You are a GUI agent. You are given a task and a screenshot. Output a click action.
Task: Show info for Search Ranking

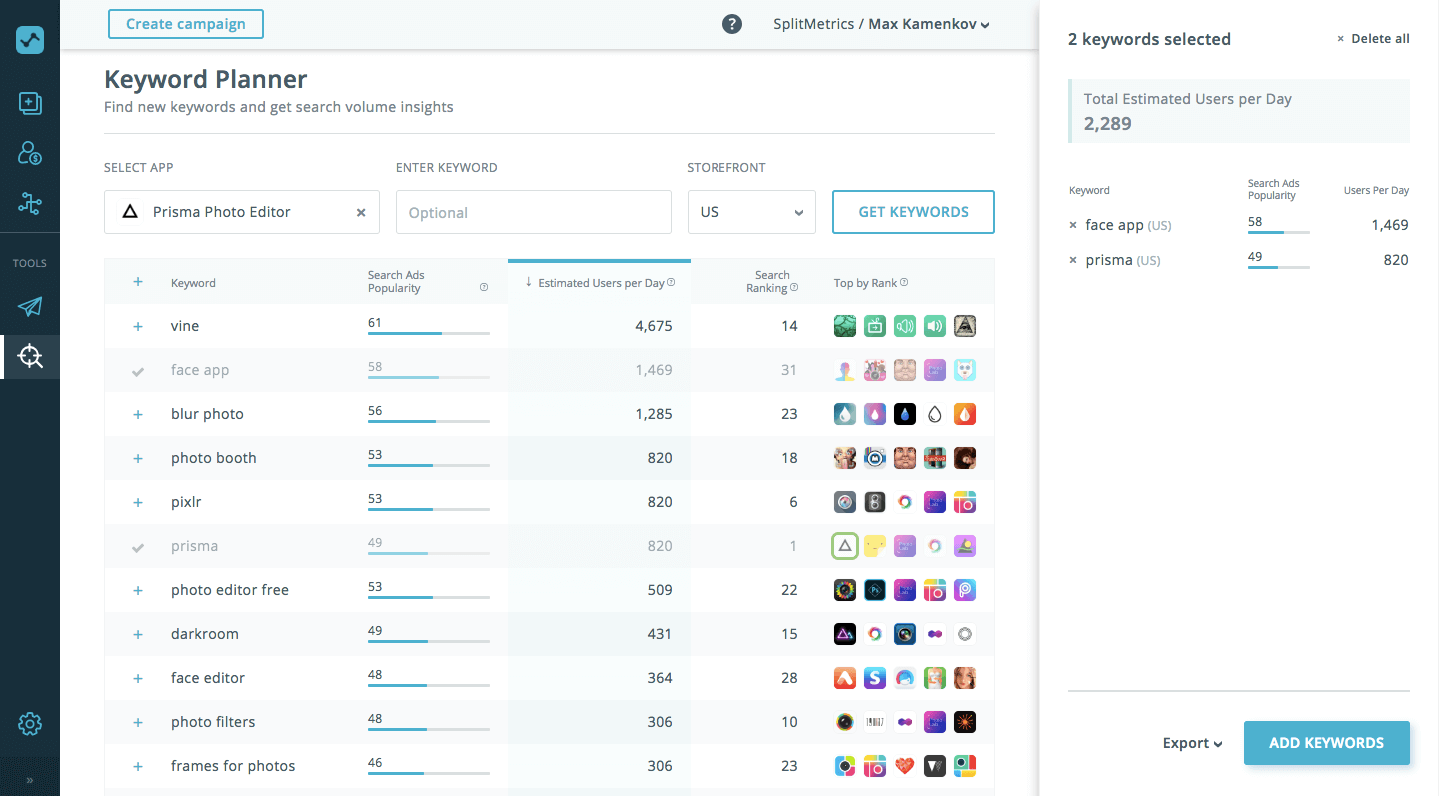[795, 288]
